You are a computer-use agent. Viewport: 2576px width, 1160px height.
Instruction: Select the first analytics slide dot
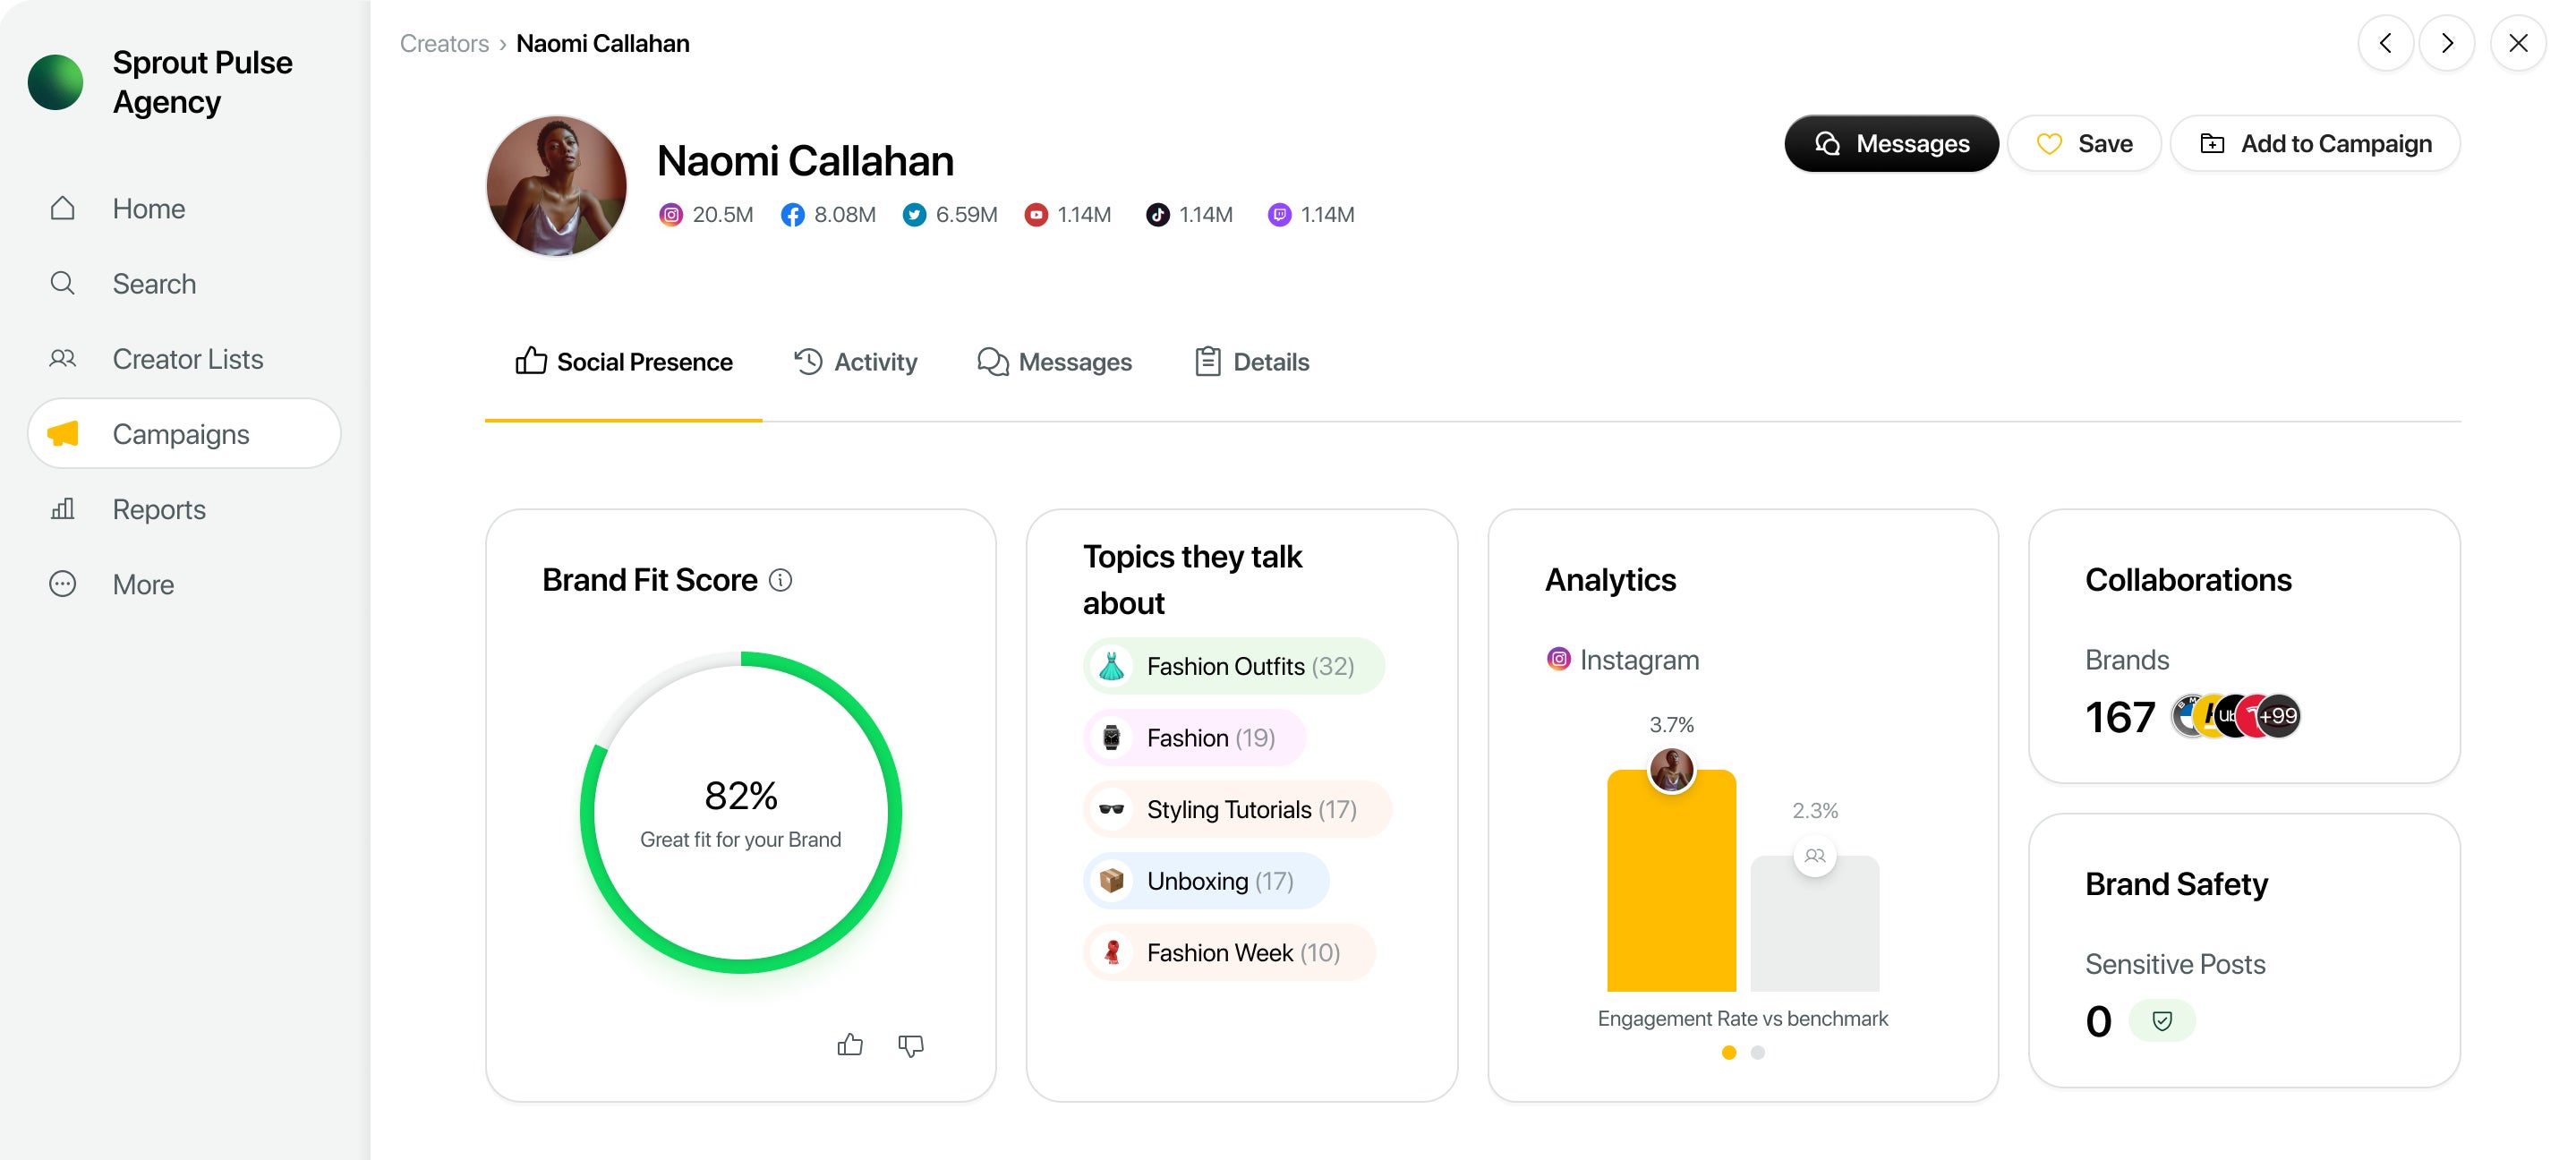pos(1729,1052)
